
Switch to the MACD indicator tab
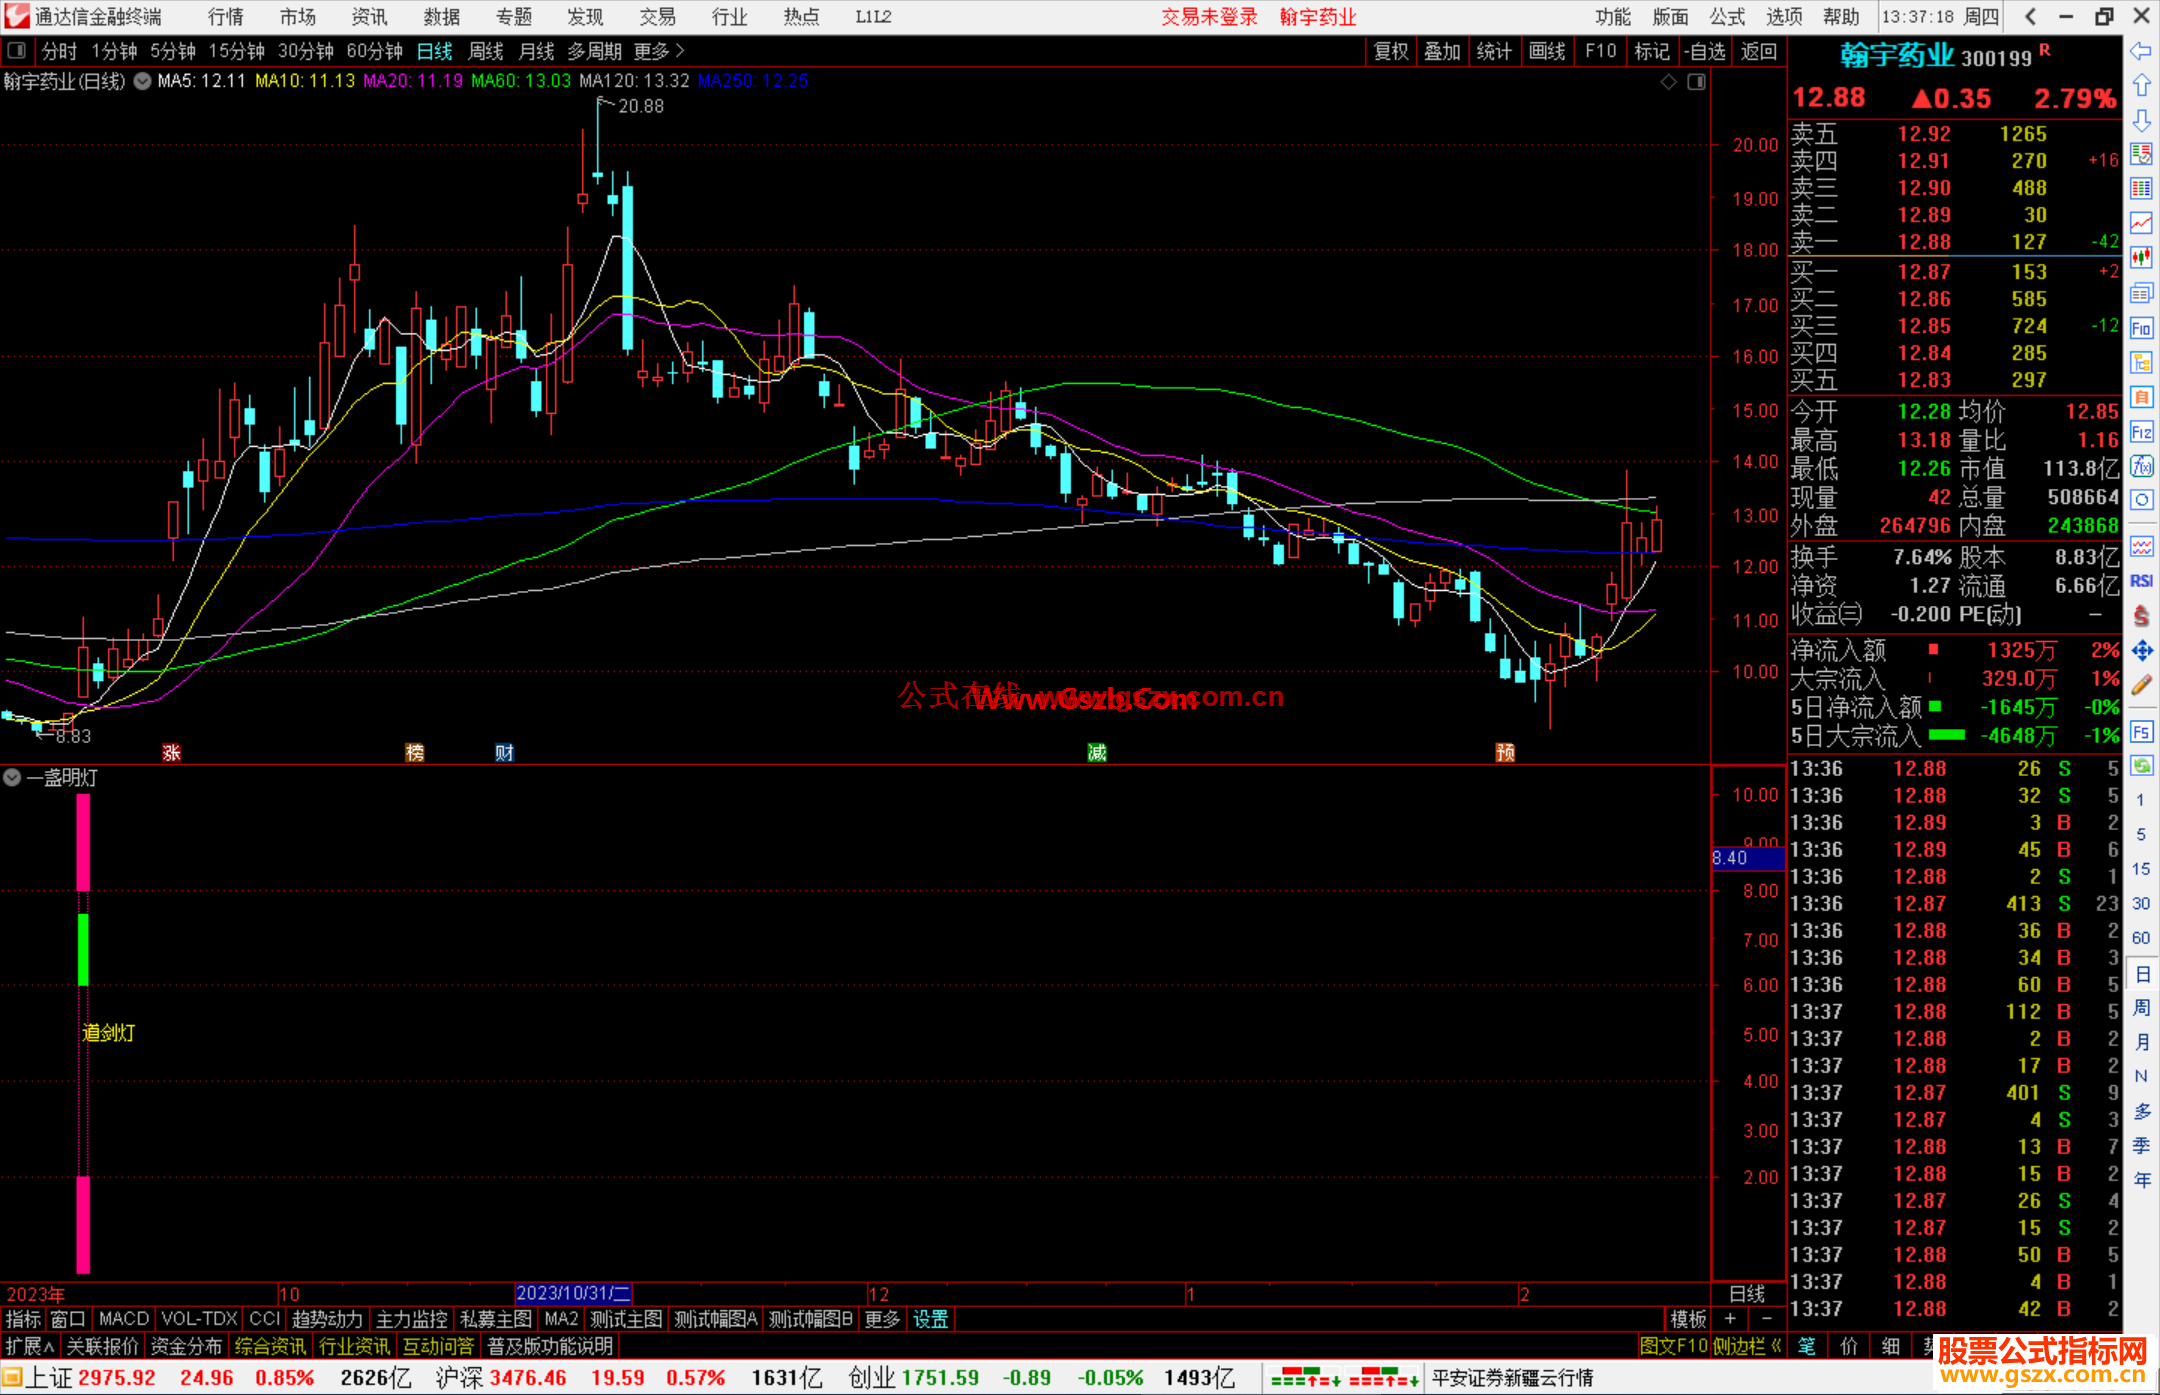pyautogui.click(x=123, y=1319)
